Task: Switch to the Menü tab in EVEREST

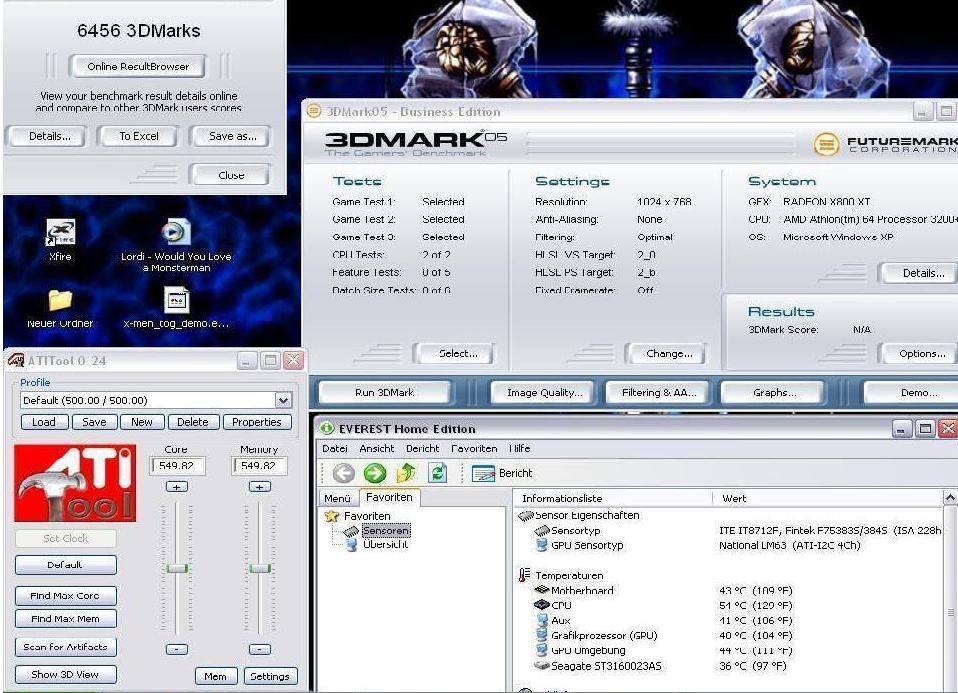Action: (x=337, y=498)
